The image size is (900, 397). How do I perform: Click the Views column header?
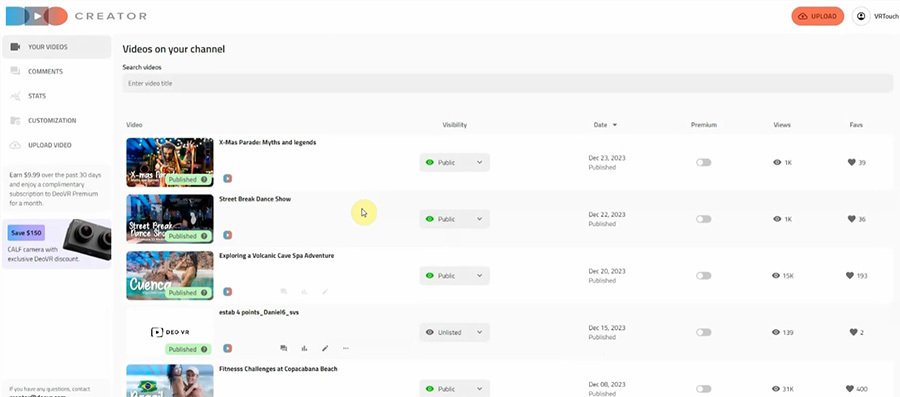coord(782,124)
